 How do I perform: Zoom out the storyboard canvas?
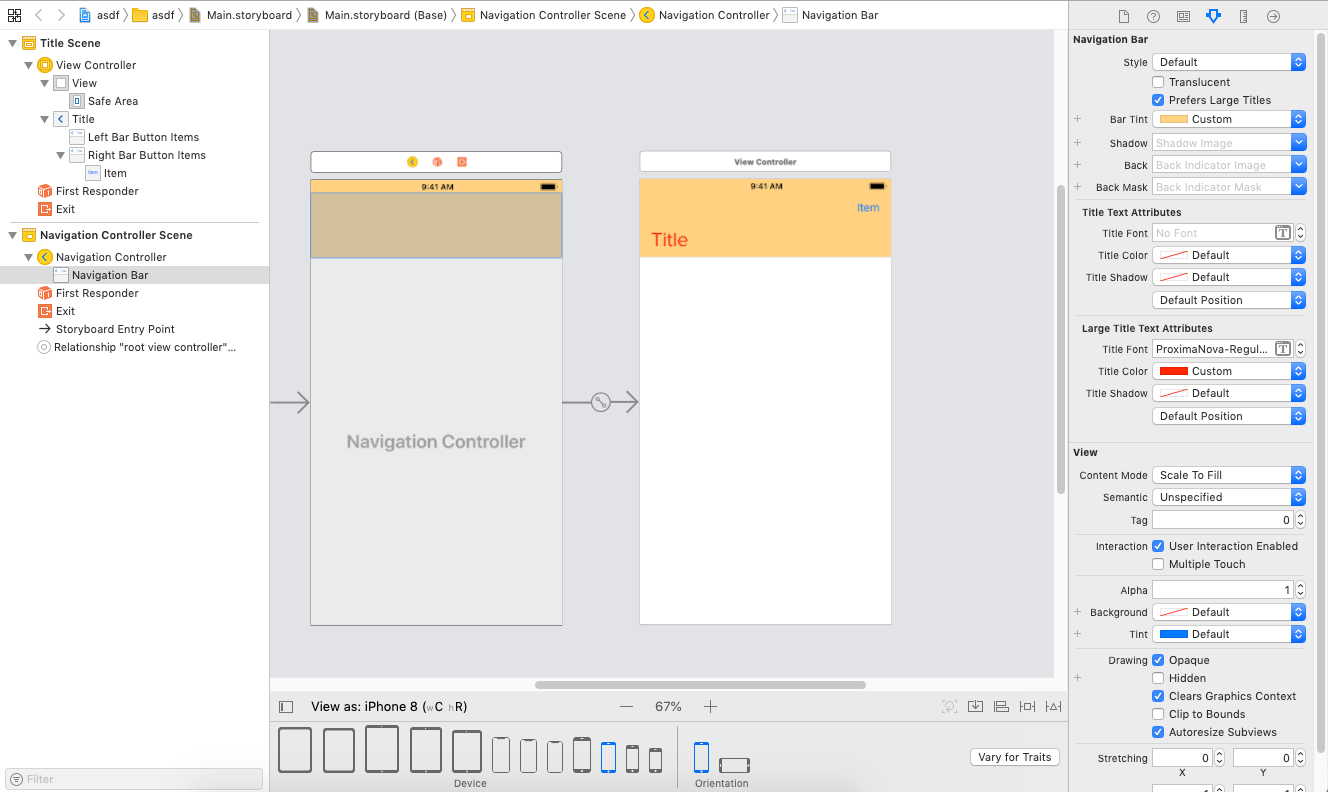coord(626,707)
